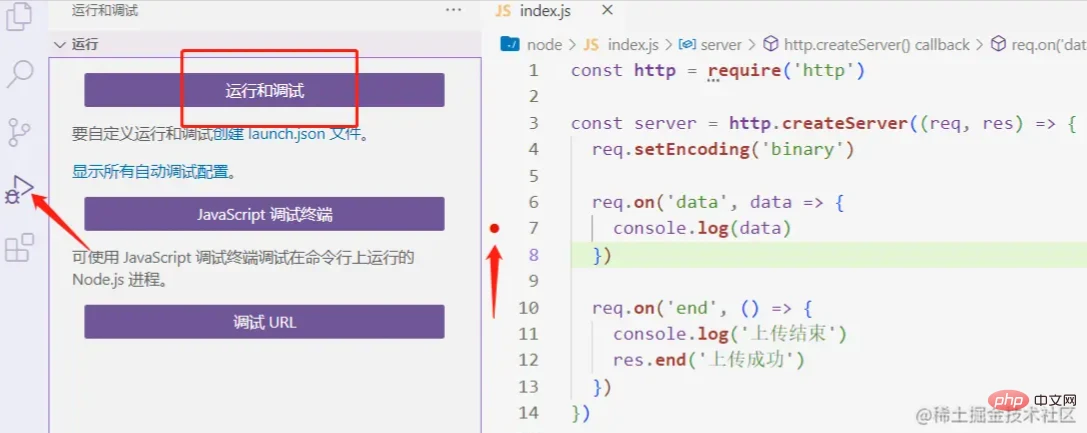Screen dimensions: 1087x433
Task: Open 显示所有自动调试配置 link
Action: tap(150, 172)
